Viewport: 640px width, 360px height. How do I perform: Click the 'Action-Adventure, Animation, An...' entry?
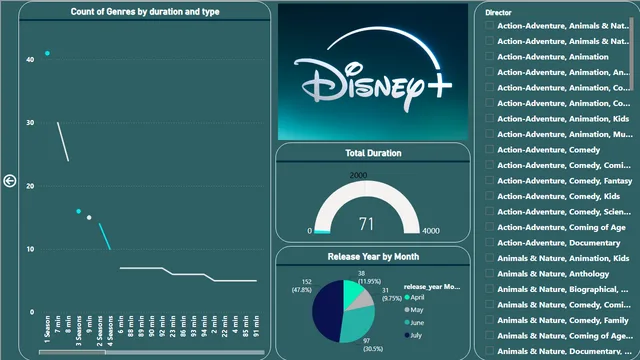(x=563, y=72)
